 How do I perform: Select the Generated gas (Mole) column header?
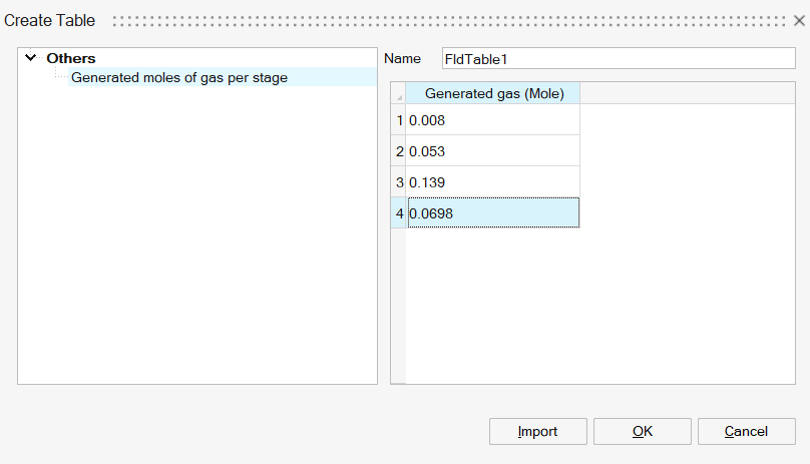click(x=494, y=94)
